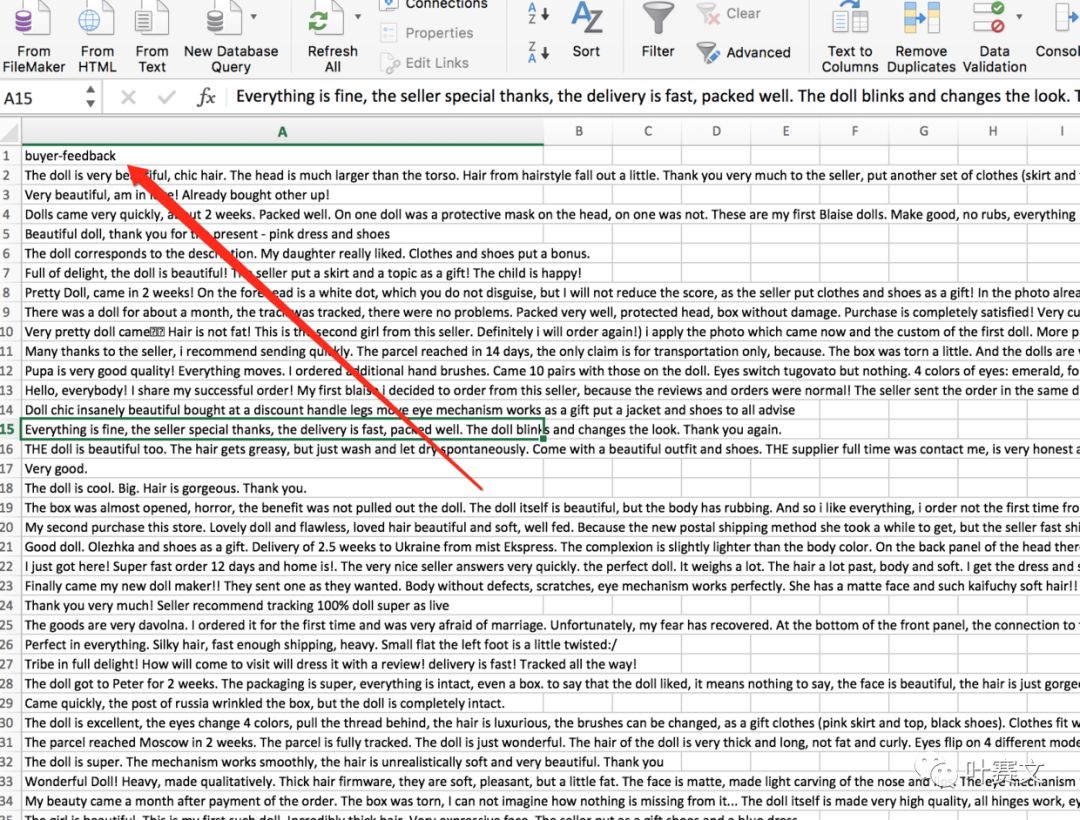Sort descending with the Z-to-A icon
This screenshot has width=1080, height=820.
538,52
